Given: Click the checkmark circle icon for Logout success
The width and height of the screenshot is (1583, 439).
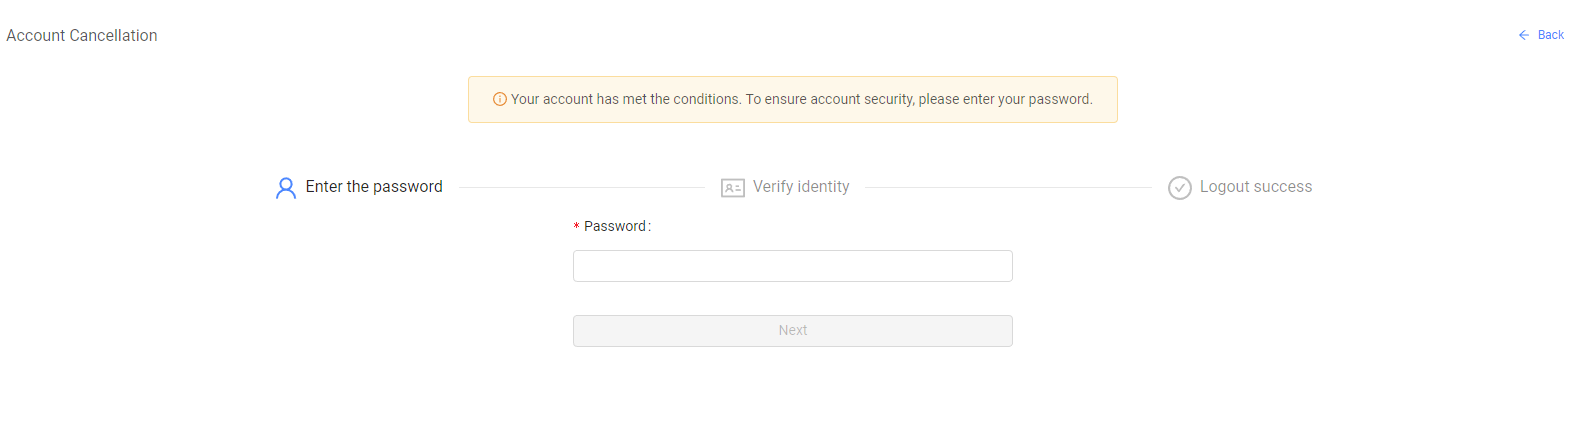Looking at the screenshot, I should (x=1180, y=188).
